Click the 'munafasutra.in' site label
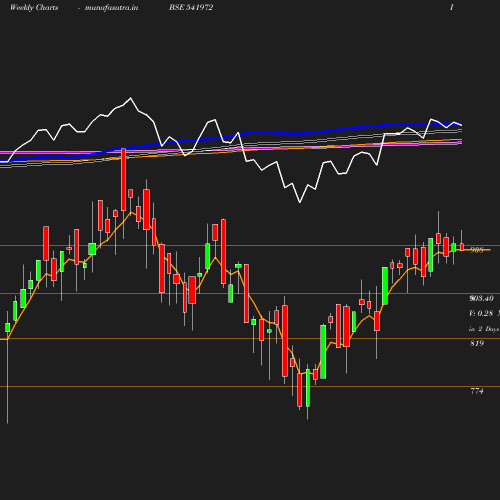The image size is (500, 500). (x=111, y=7)
